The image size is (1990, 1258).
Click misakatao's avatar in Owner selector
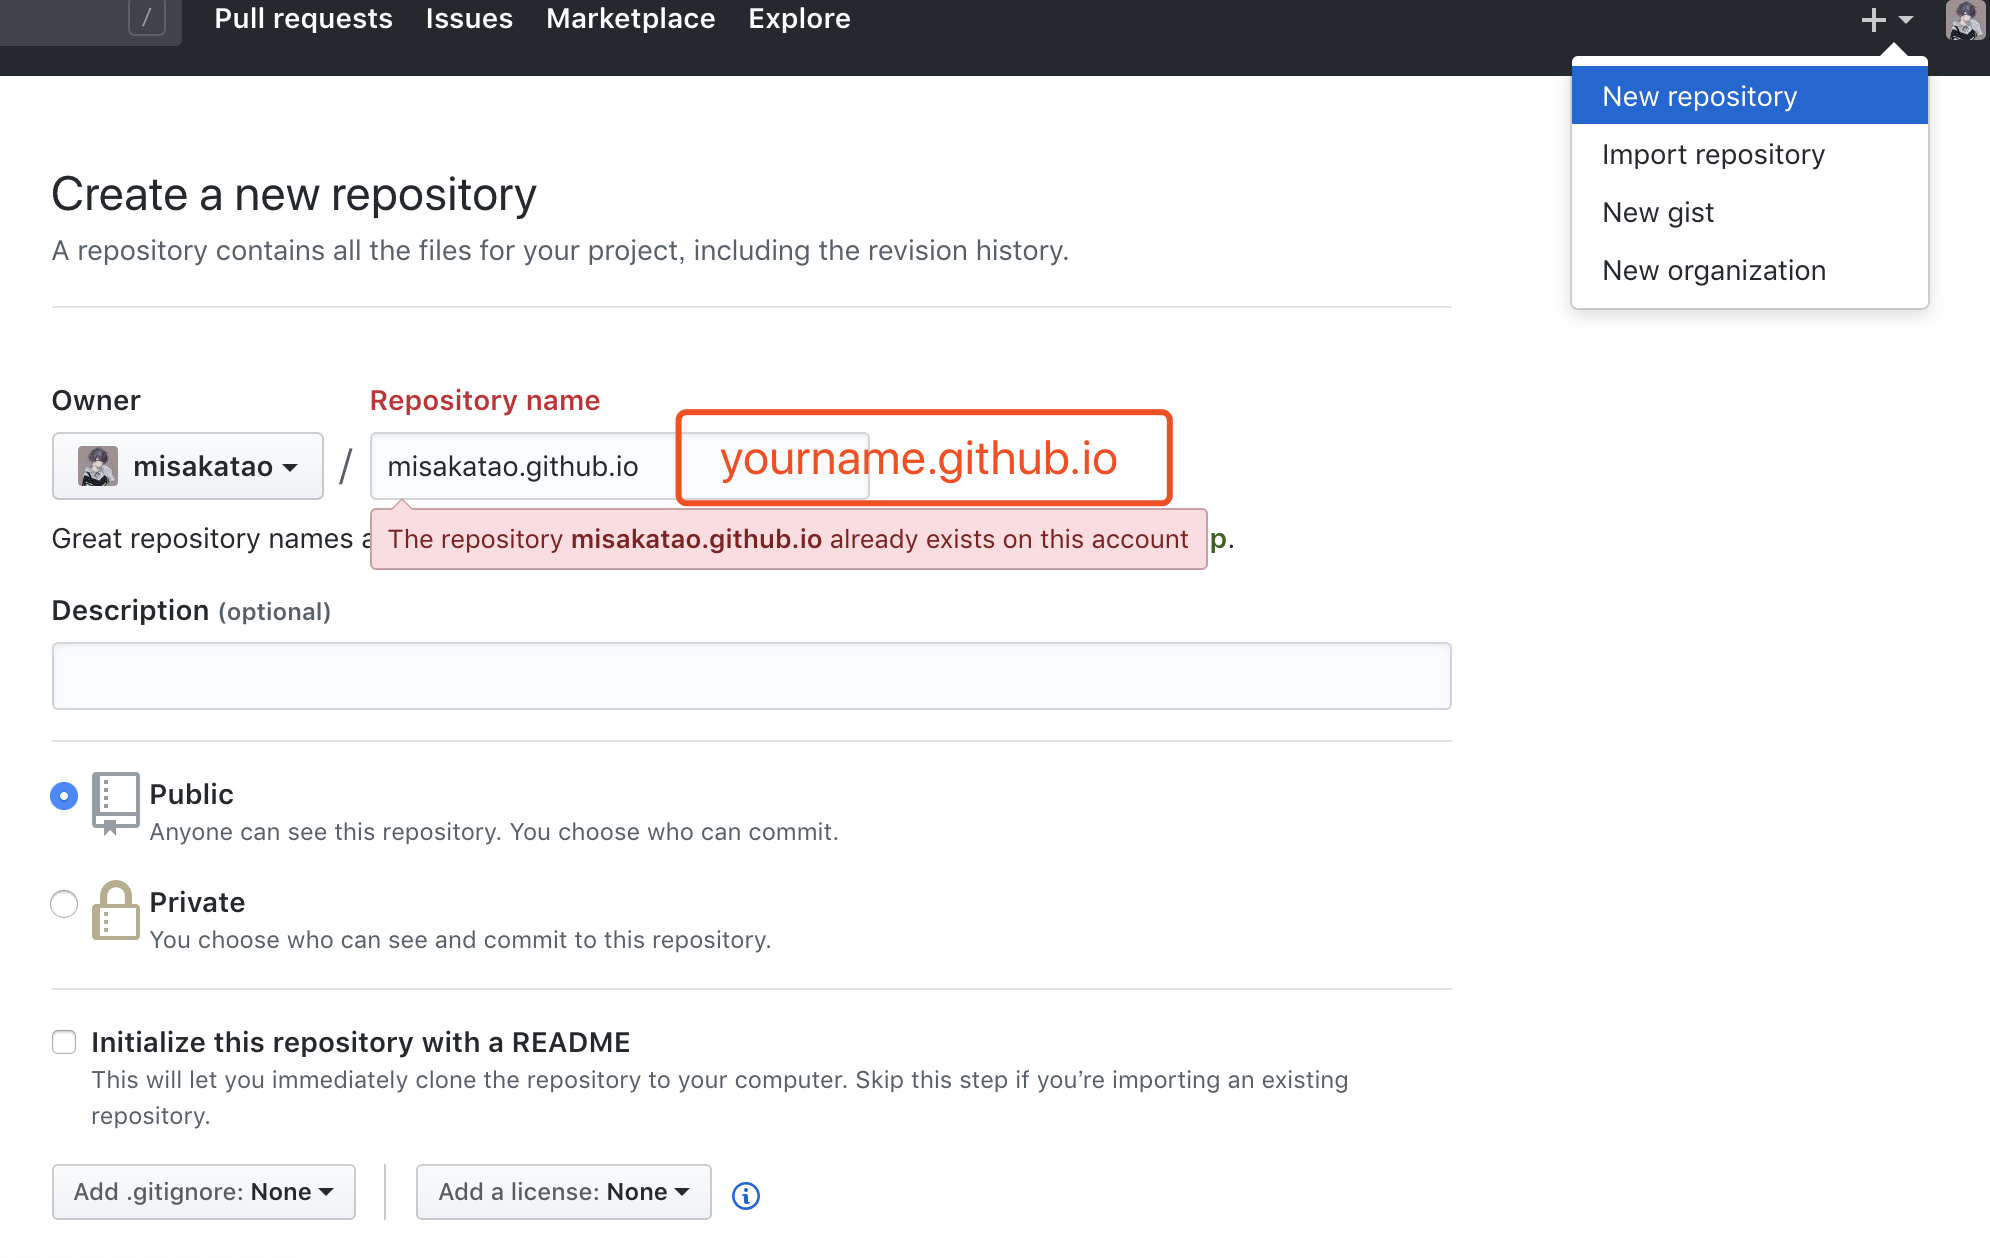(98, 466)
